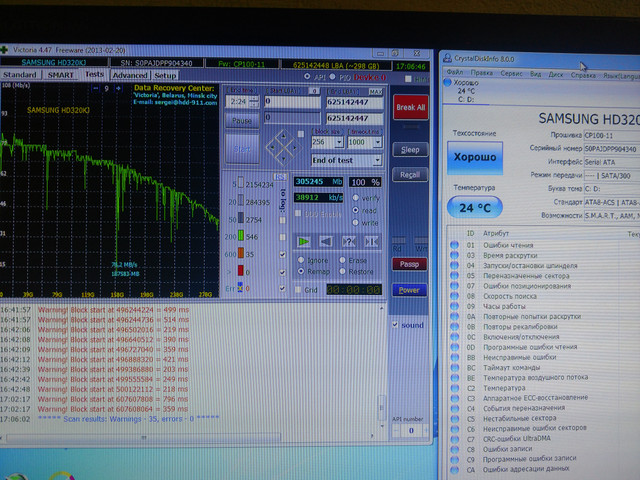Open the Диск menu in CrystalDiskInfo
Viewport: 640px width, 480px height.
coord(556,74)
